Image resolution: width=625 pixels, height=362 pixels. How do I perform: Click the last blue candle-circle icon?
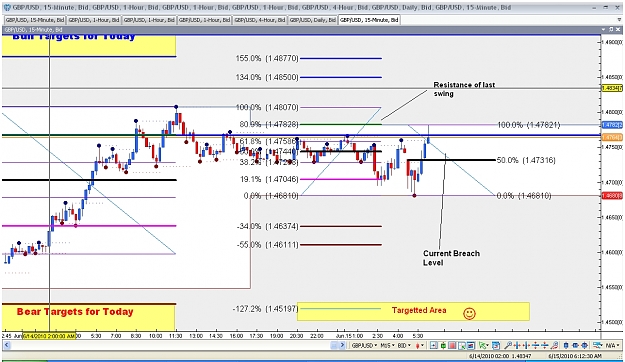(x=585, y=345)
